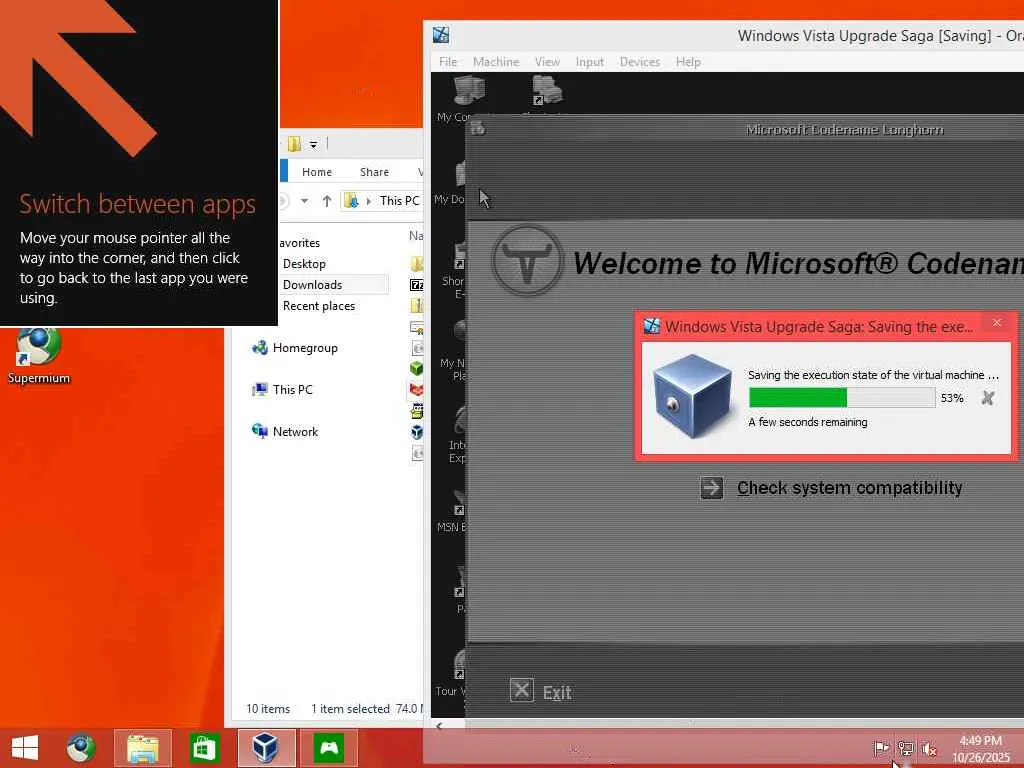Click the VirtualBox window title icon
Viewport: 1024px width, 768px height.
pos(441,35)
